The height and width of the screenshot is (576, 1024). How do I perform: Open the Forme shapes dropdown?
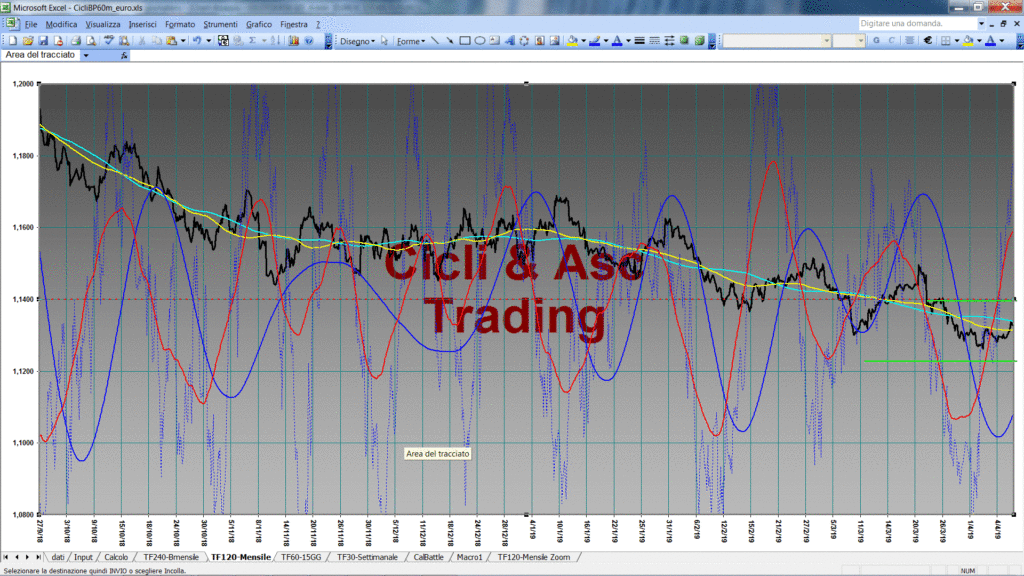click(x=411, y=41)
